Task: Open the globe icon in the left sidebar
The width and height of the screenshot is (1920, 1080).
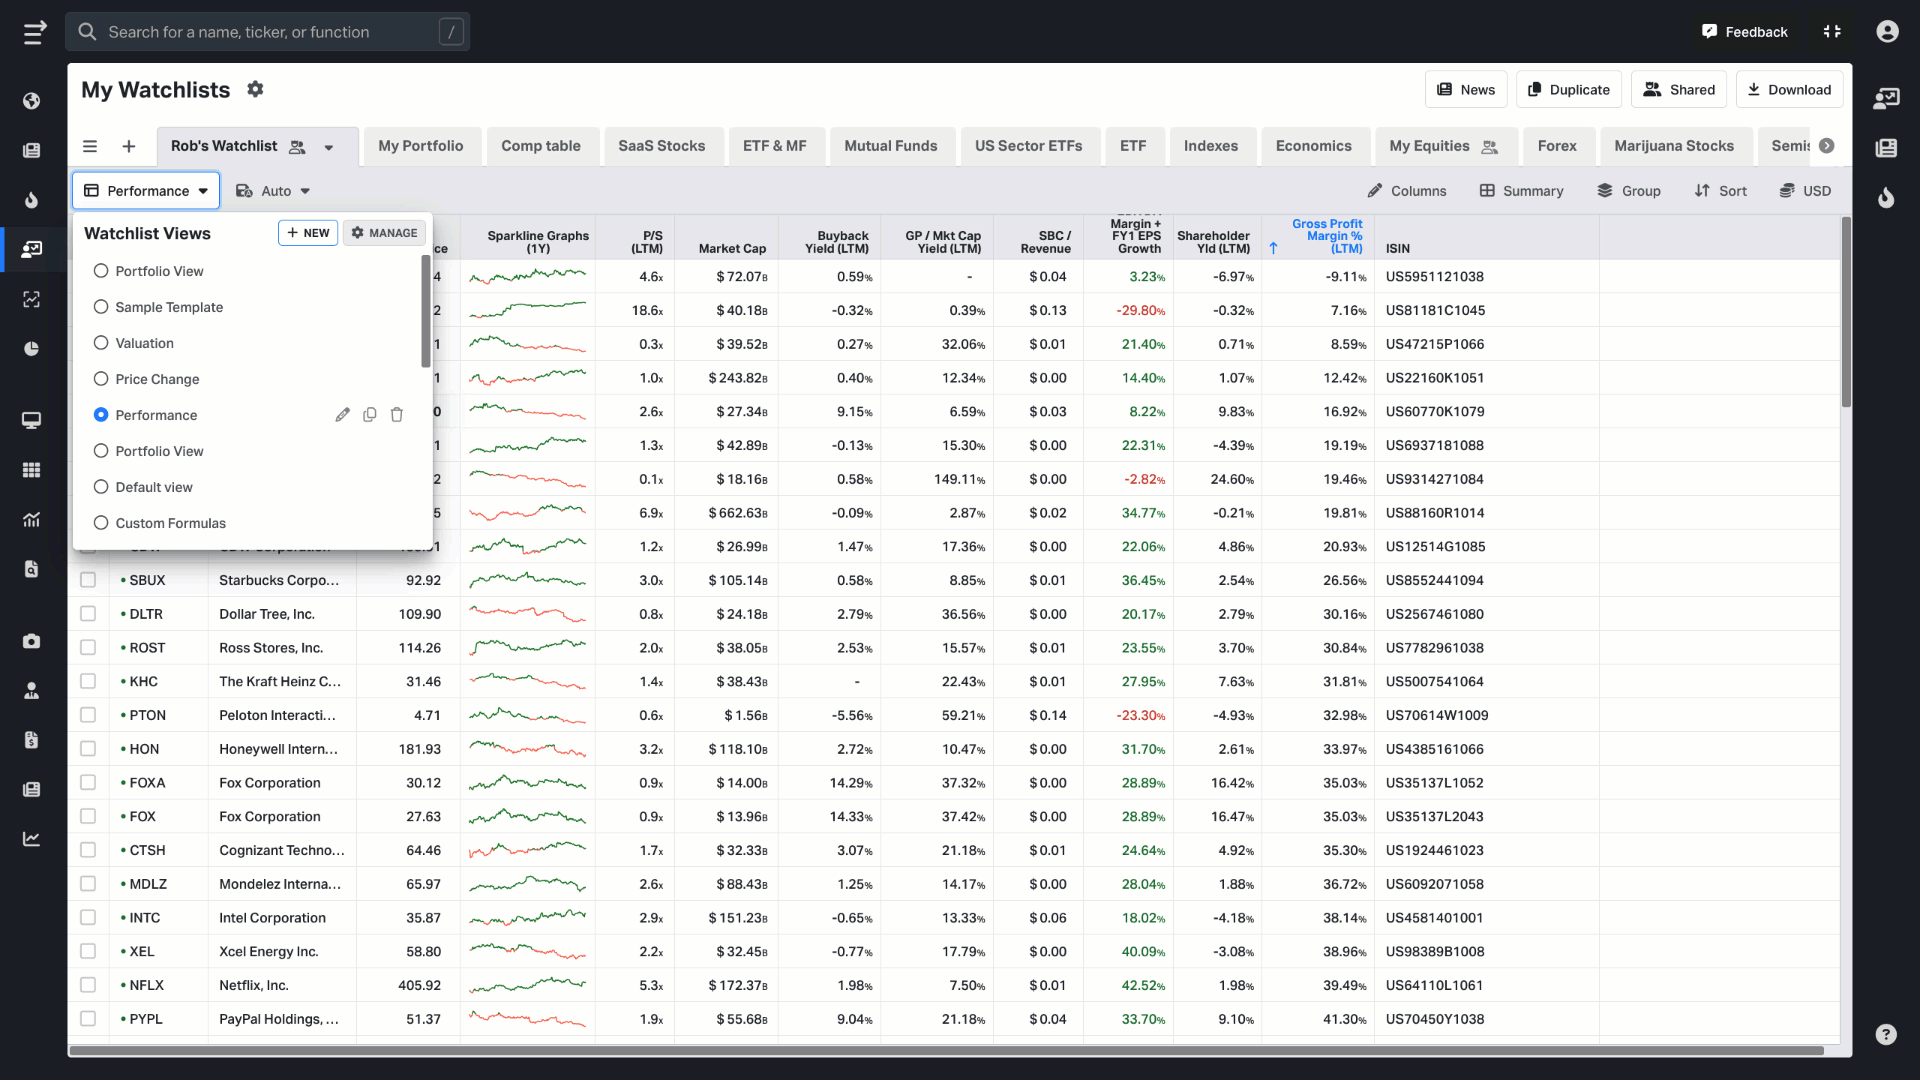Action: coord(32,101)
